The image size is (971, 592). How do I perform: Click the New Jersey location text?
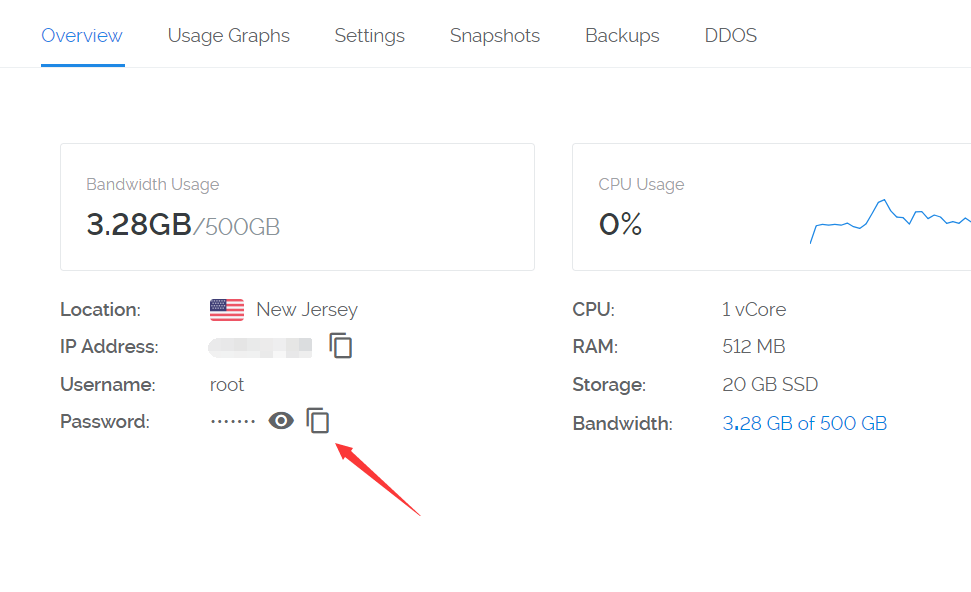[307, 310]
